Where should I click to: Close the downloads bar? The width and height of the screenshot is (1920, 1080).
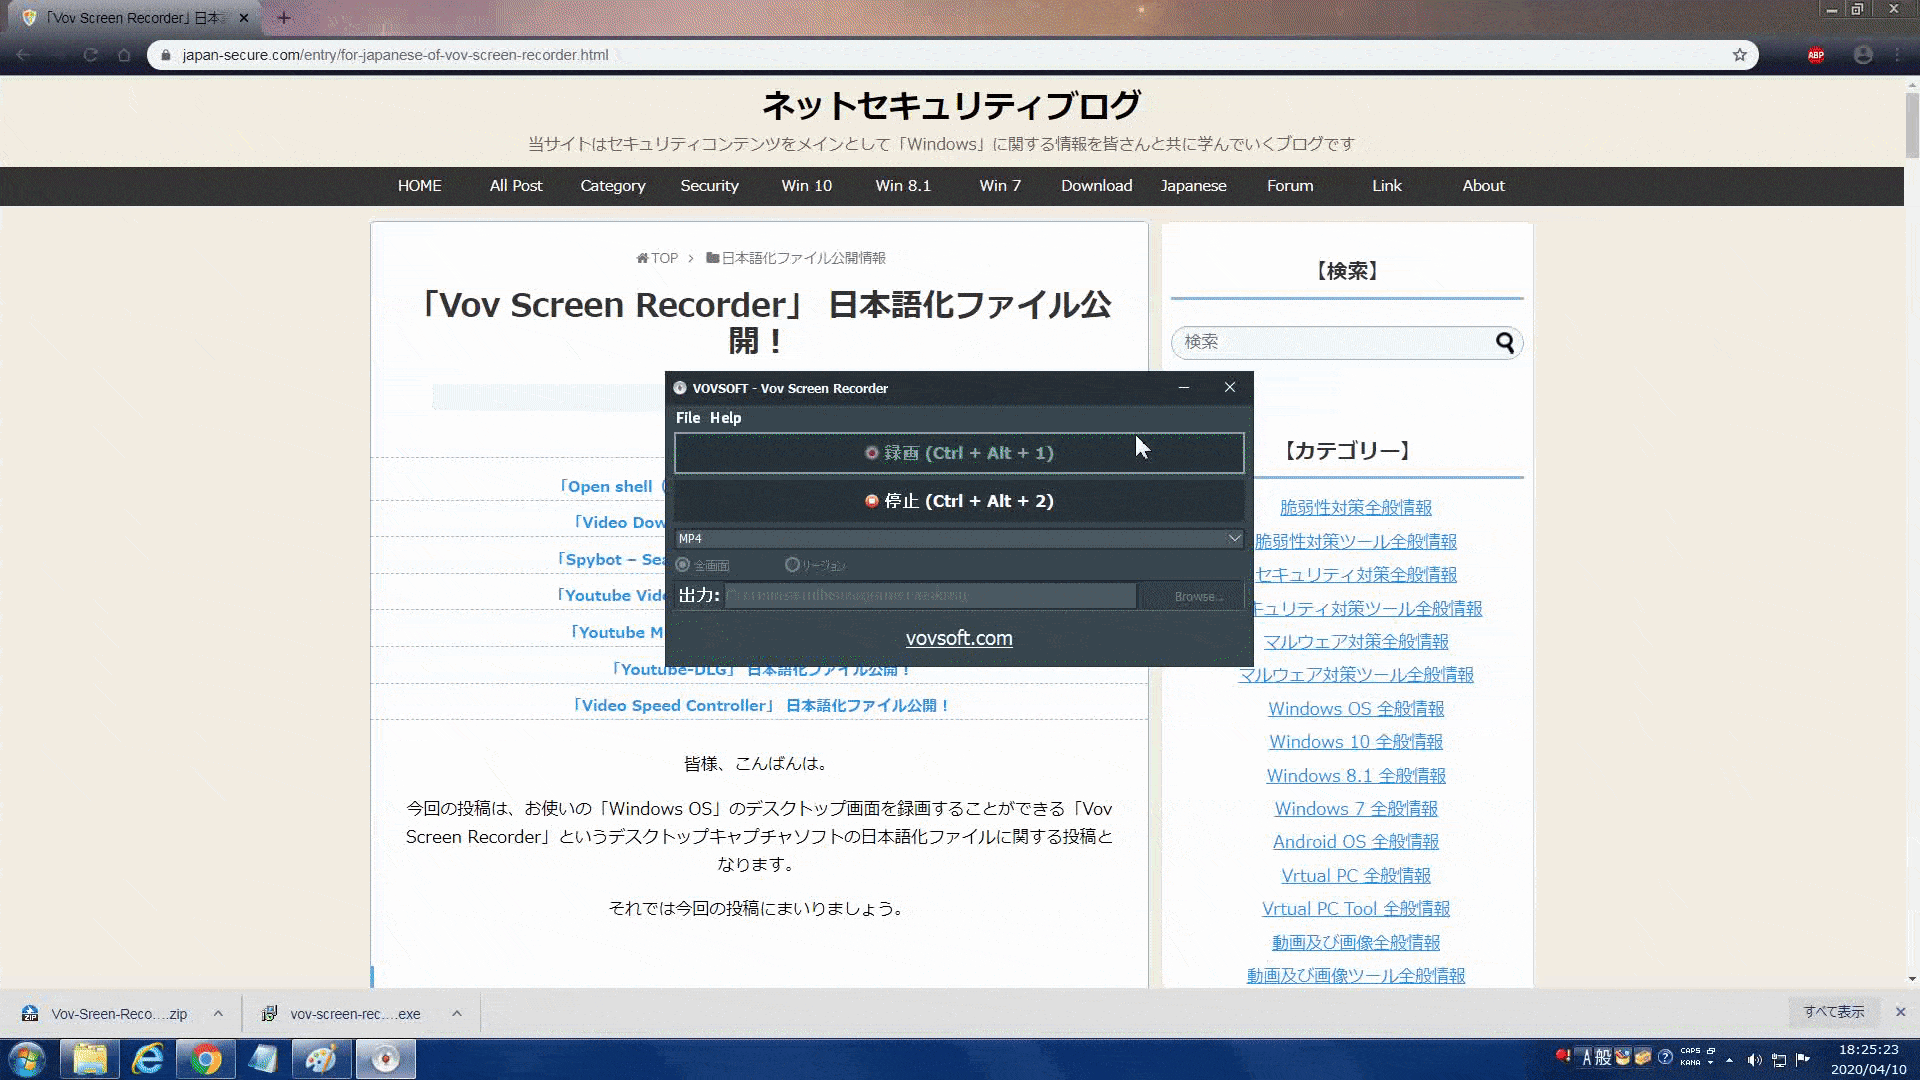pyautogui.click(x=1901, y=1012)
